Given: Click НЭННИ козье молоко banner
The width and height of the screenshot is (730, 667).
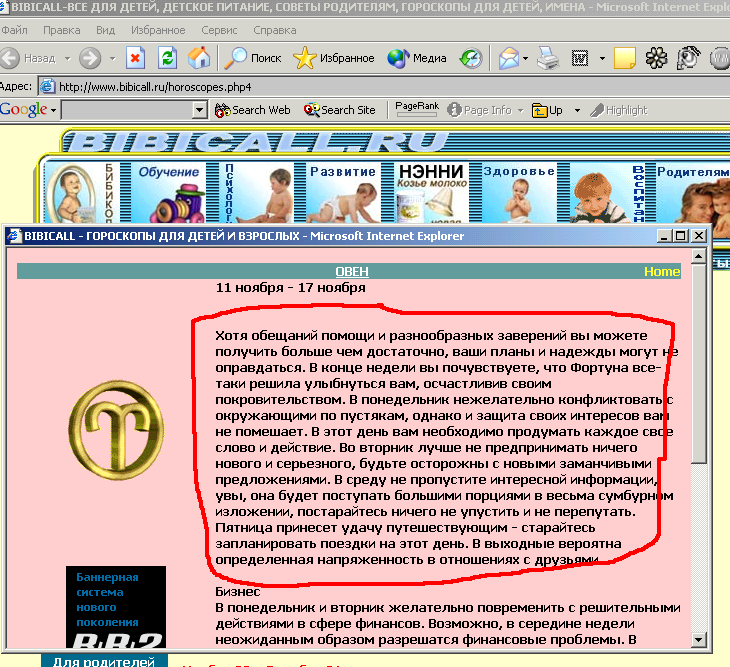Looking at the screenshot, I should point(432,192).
